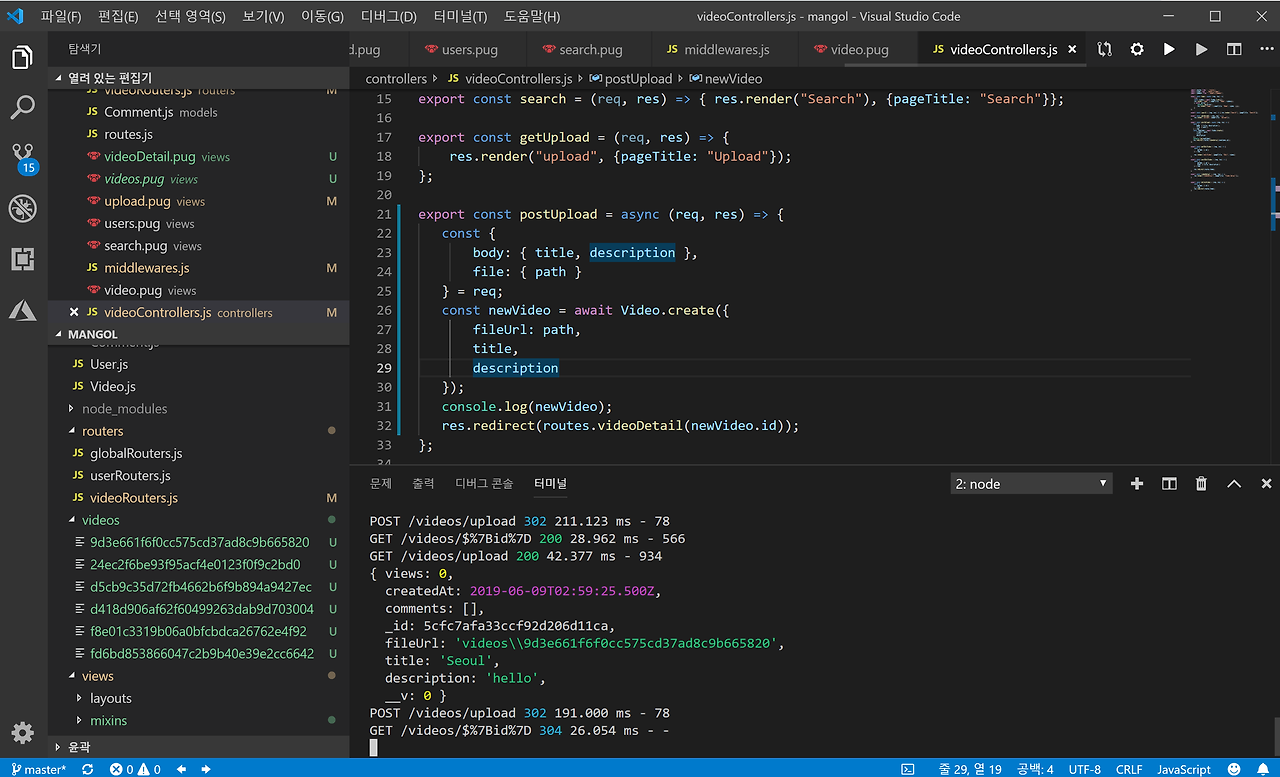Screen dimensions: 1280x777
Task: Maximize the terminal panel using the up chevron
Action: coord(1234,484)
